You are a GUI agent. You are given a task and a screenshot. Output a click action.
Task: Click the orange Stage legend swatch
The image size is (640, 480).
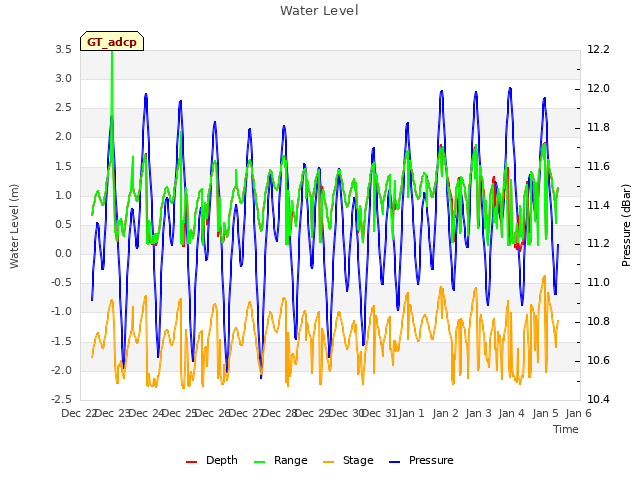328,462
